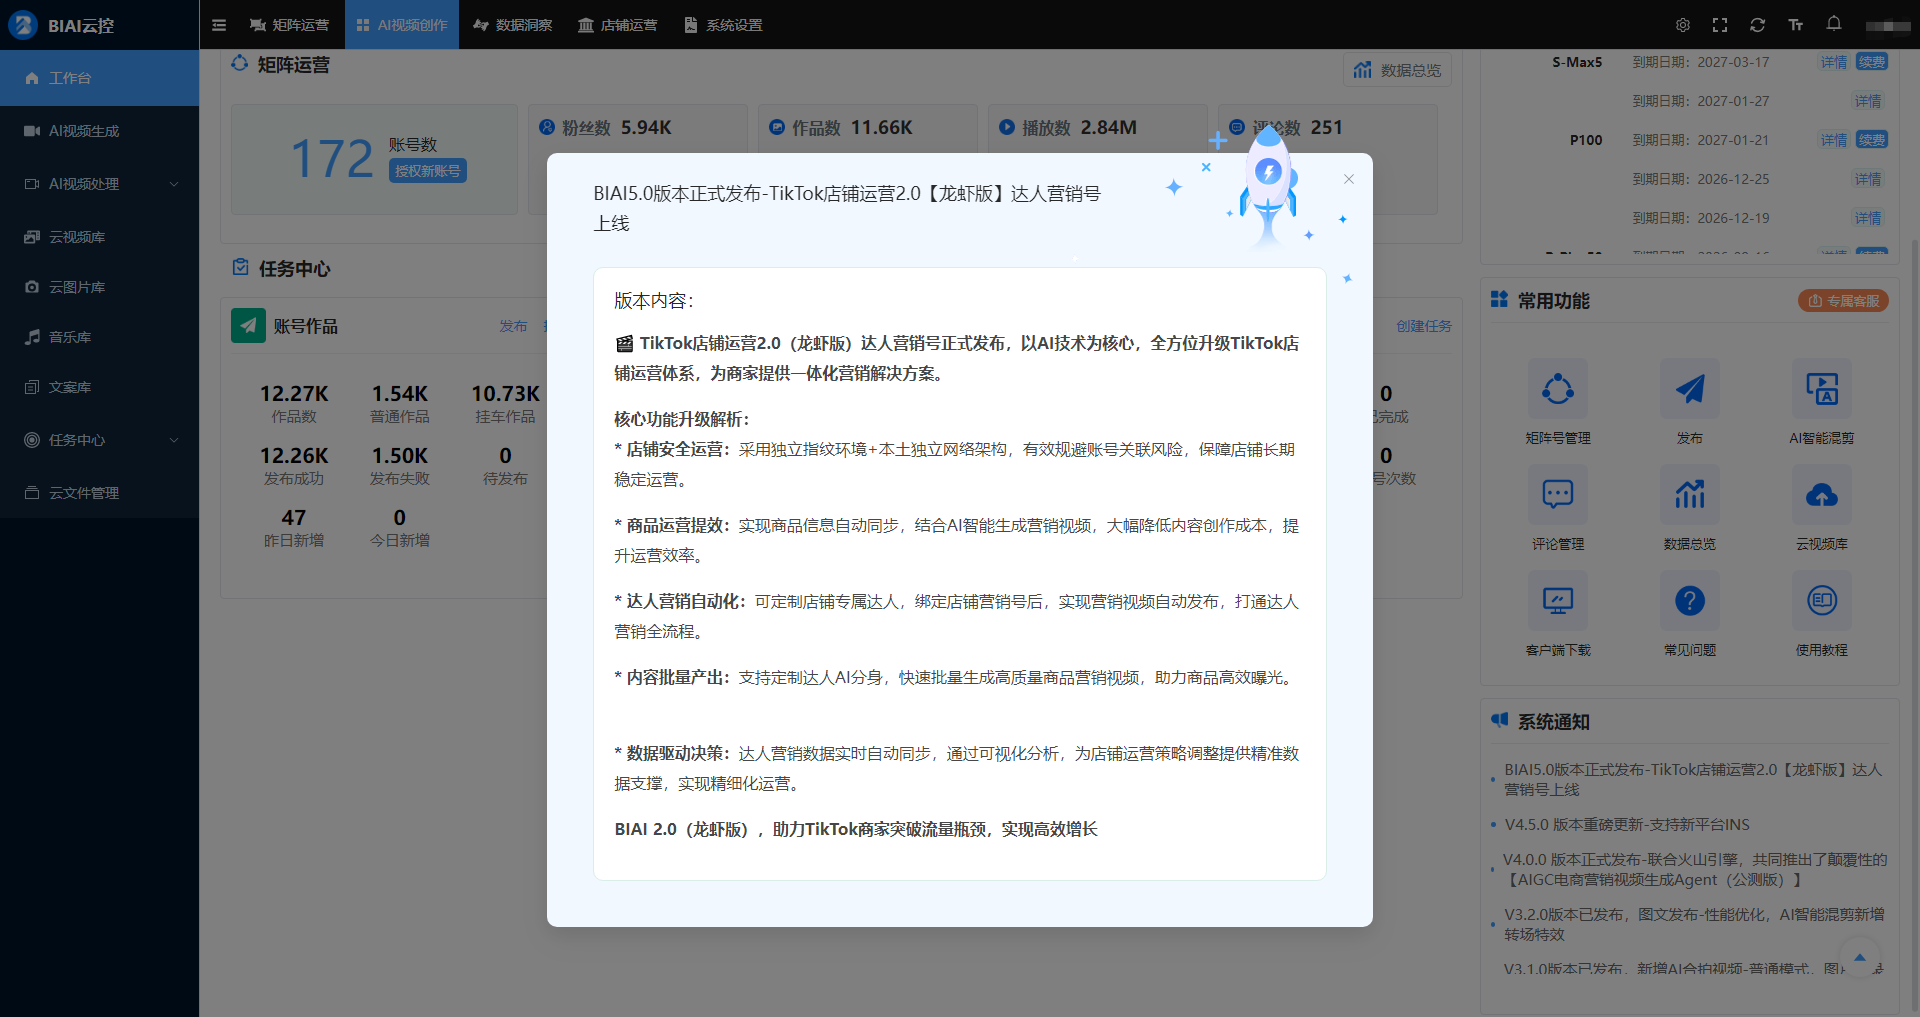
Task: Open 常见问题 question mark icon
Action: (1690, 601)
